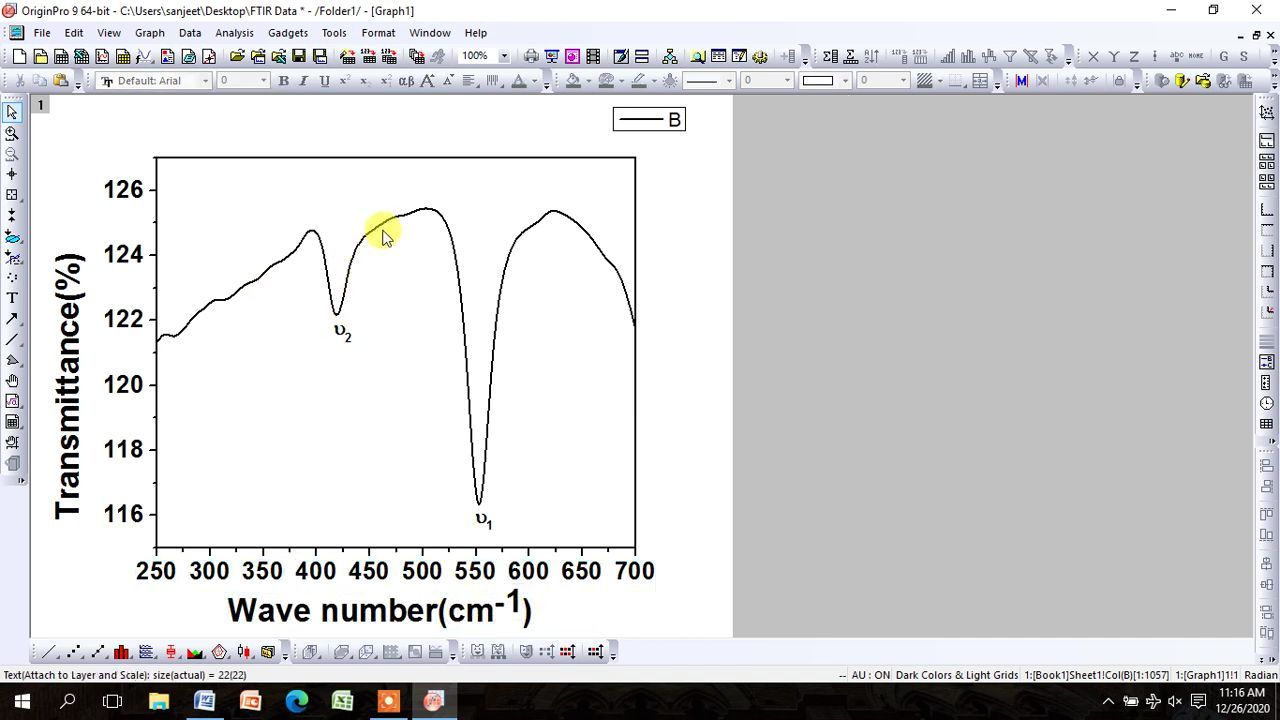
Task: Select the Transmittance(%) axis title
Action: tap(68, 386)
